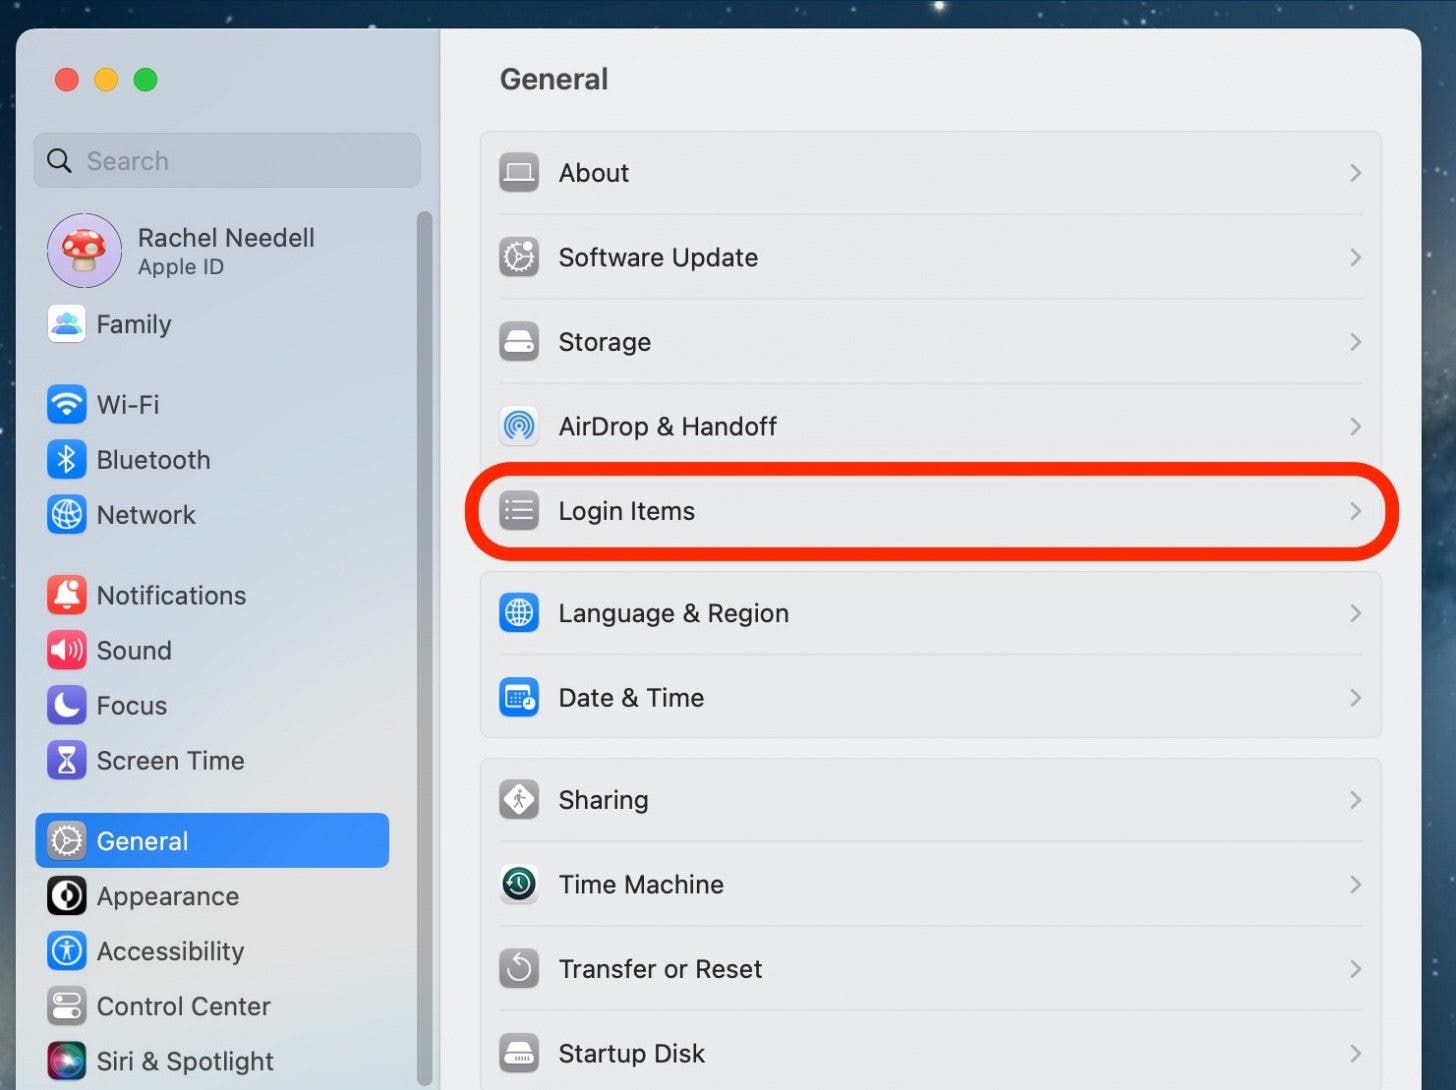Click the sidebar vertical scrollbar

click(424, 648)
